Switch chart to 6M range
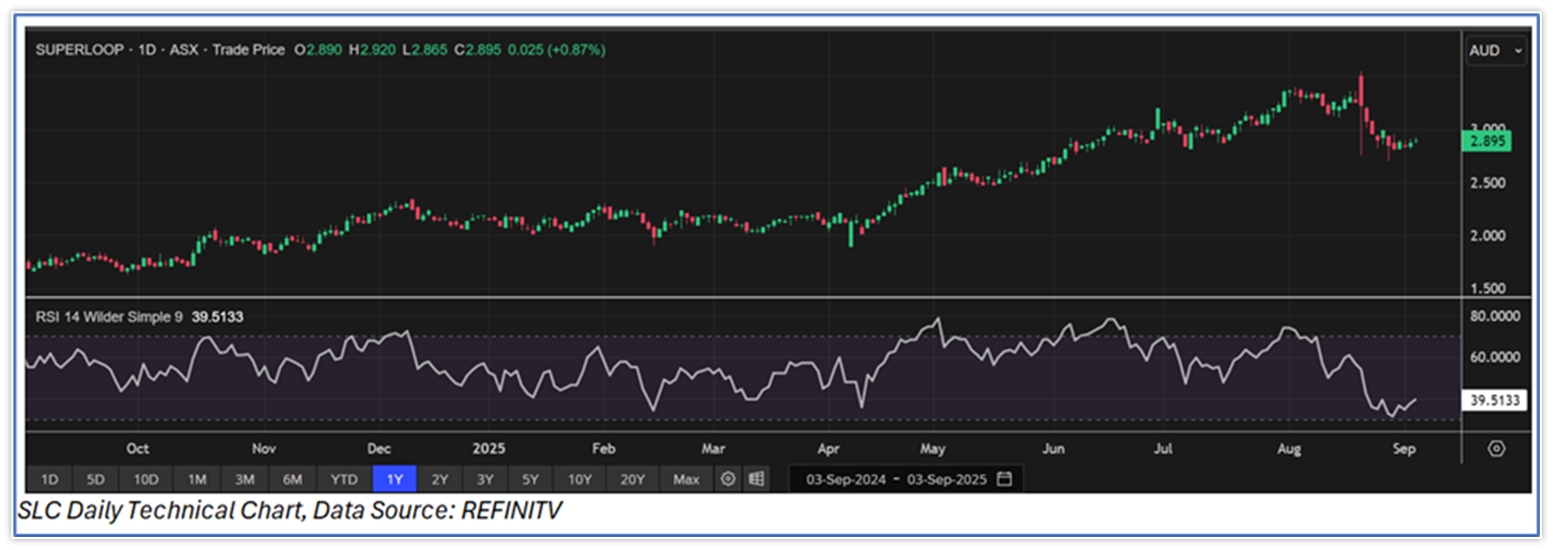1553x550 pixels. pos(293,479)
